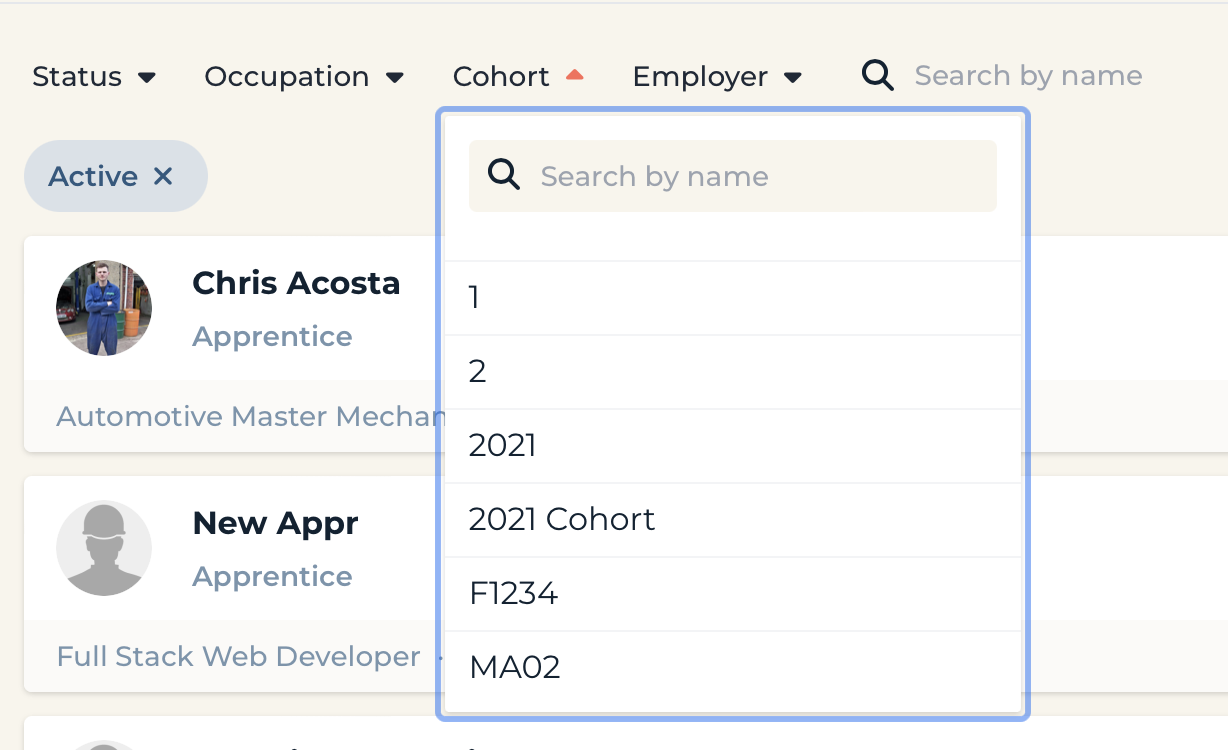
Task: Pick the F1234 cohort
Action: coord(733,594)
